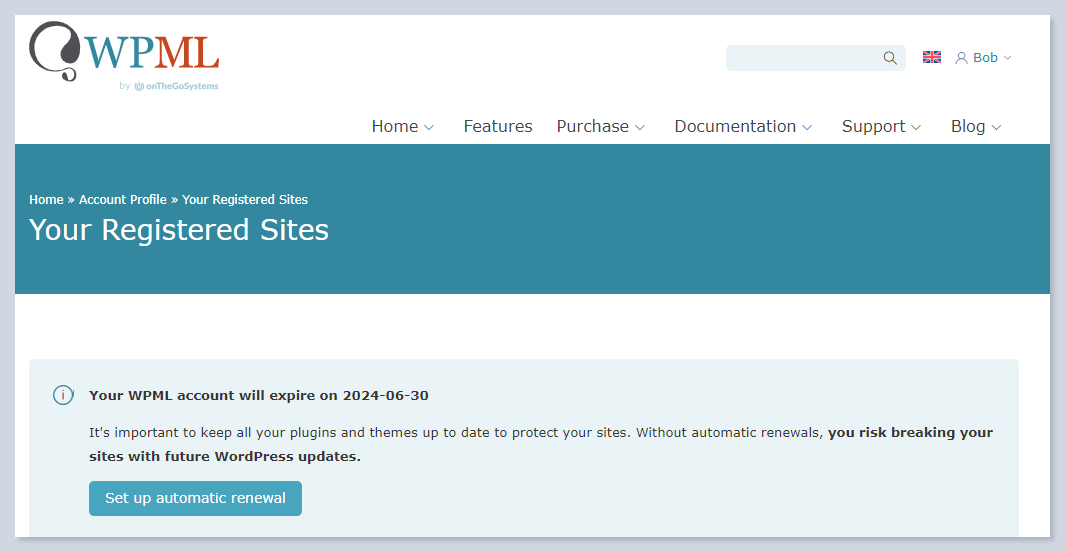This screenshot has width=1065, height=552.
Task: Open the Bob account dropdown arrow
Action: pyautogui.click(x=1007, y=58)
